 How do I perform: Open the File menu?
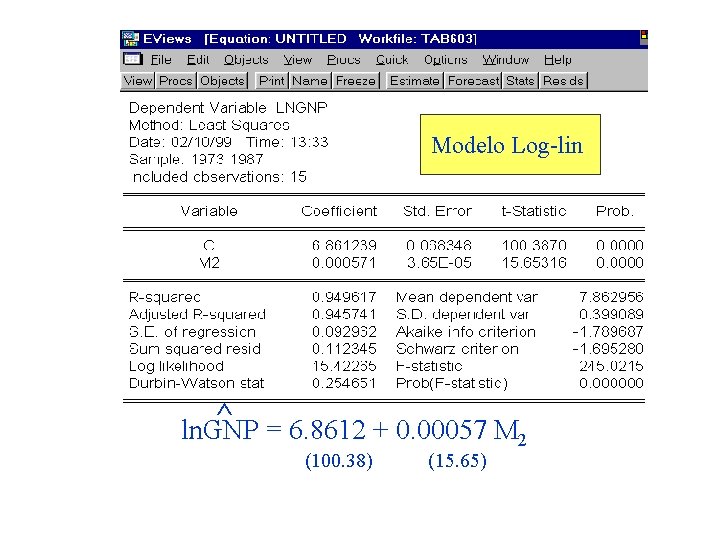(x=161, y=60)
